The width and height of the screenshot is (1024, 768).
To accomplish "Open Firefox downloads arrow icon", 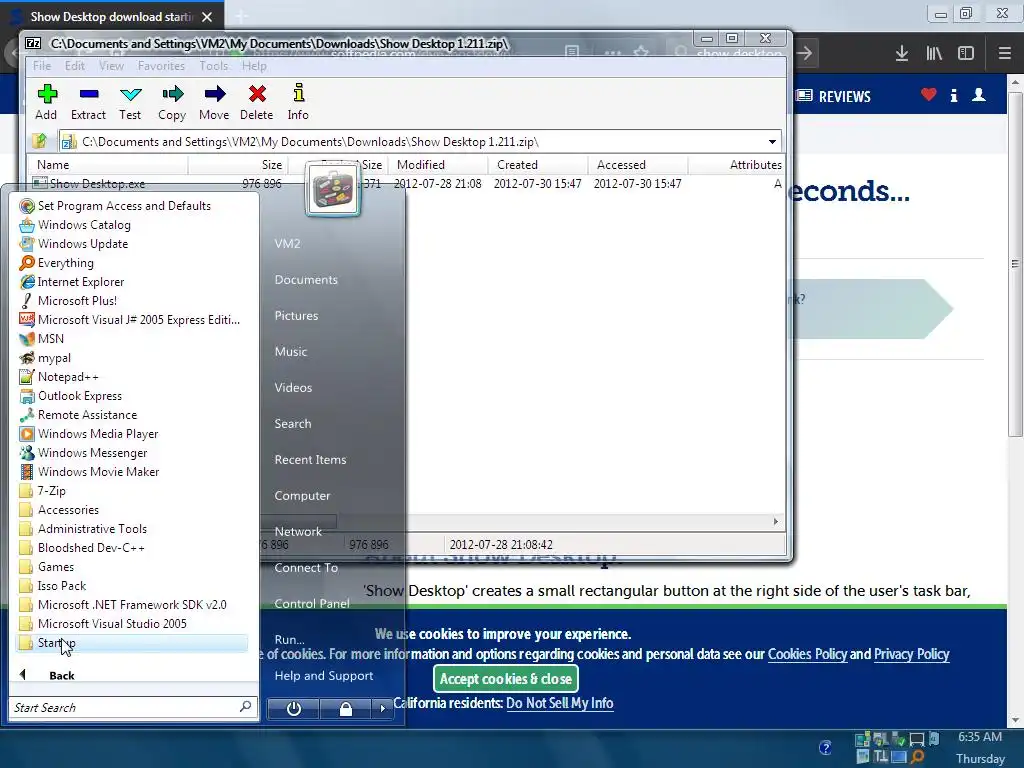I will click(x=902, y=53).
